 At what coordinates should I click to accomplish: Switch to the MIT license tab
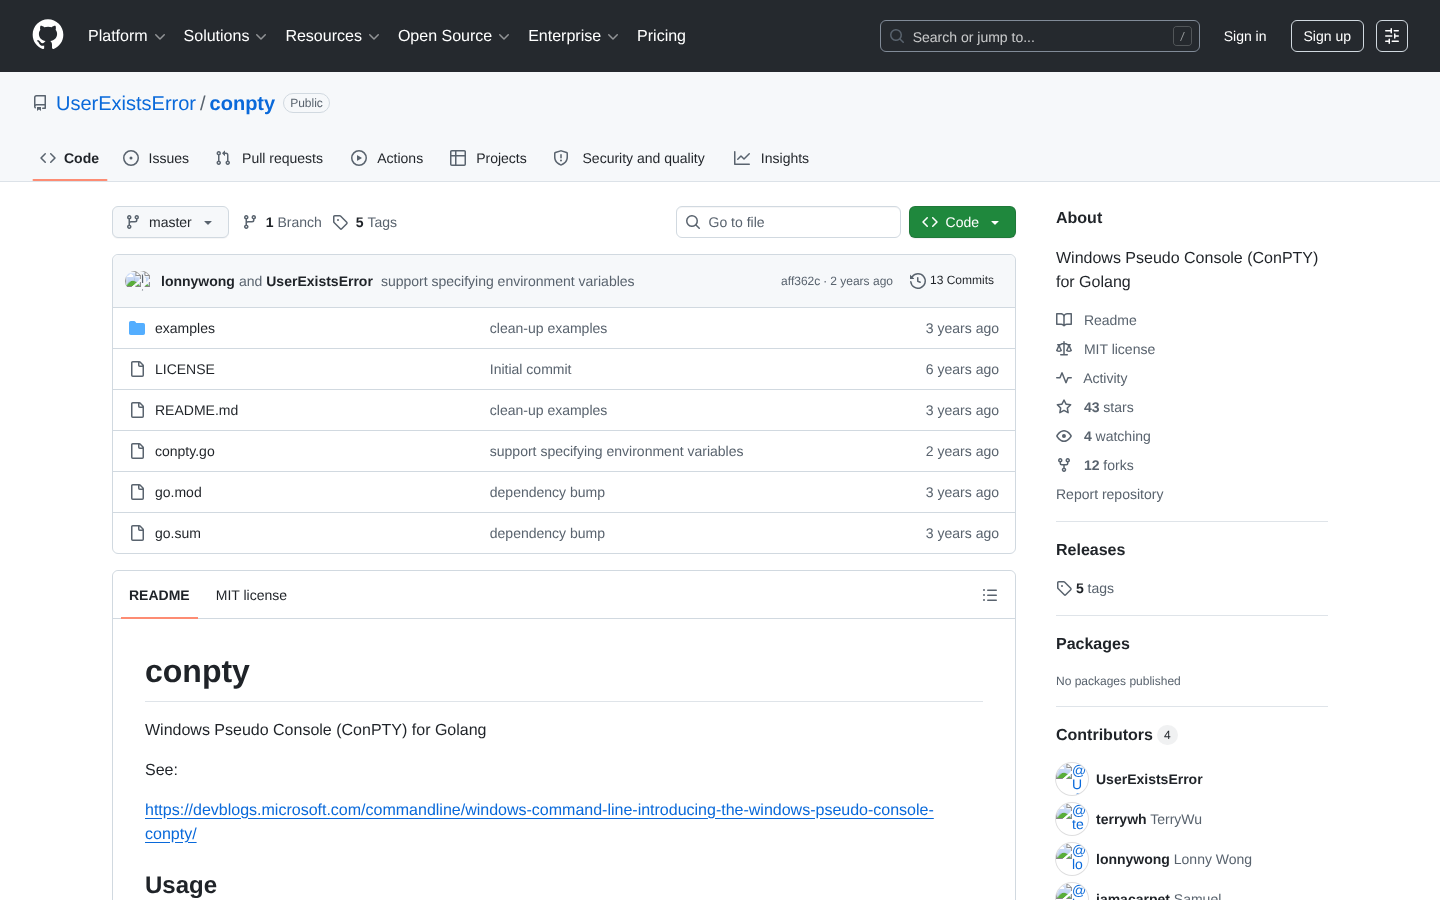251,595
